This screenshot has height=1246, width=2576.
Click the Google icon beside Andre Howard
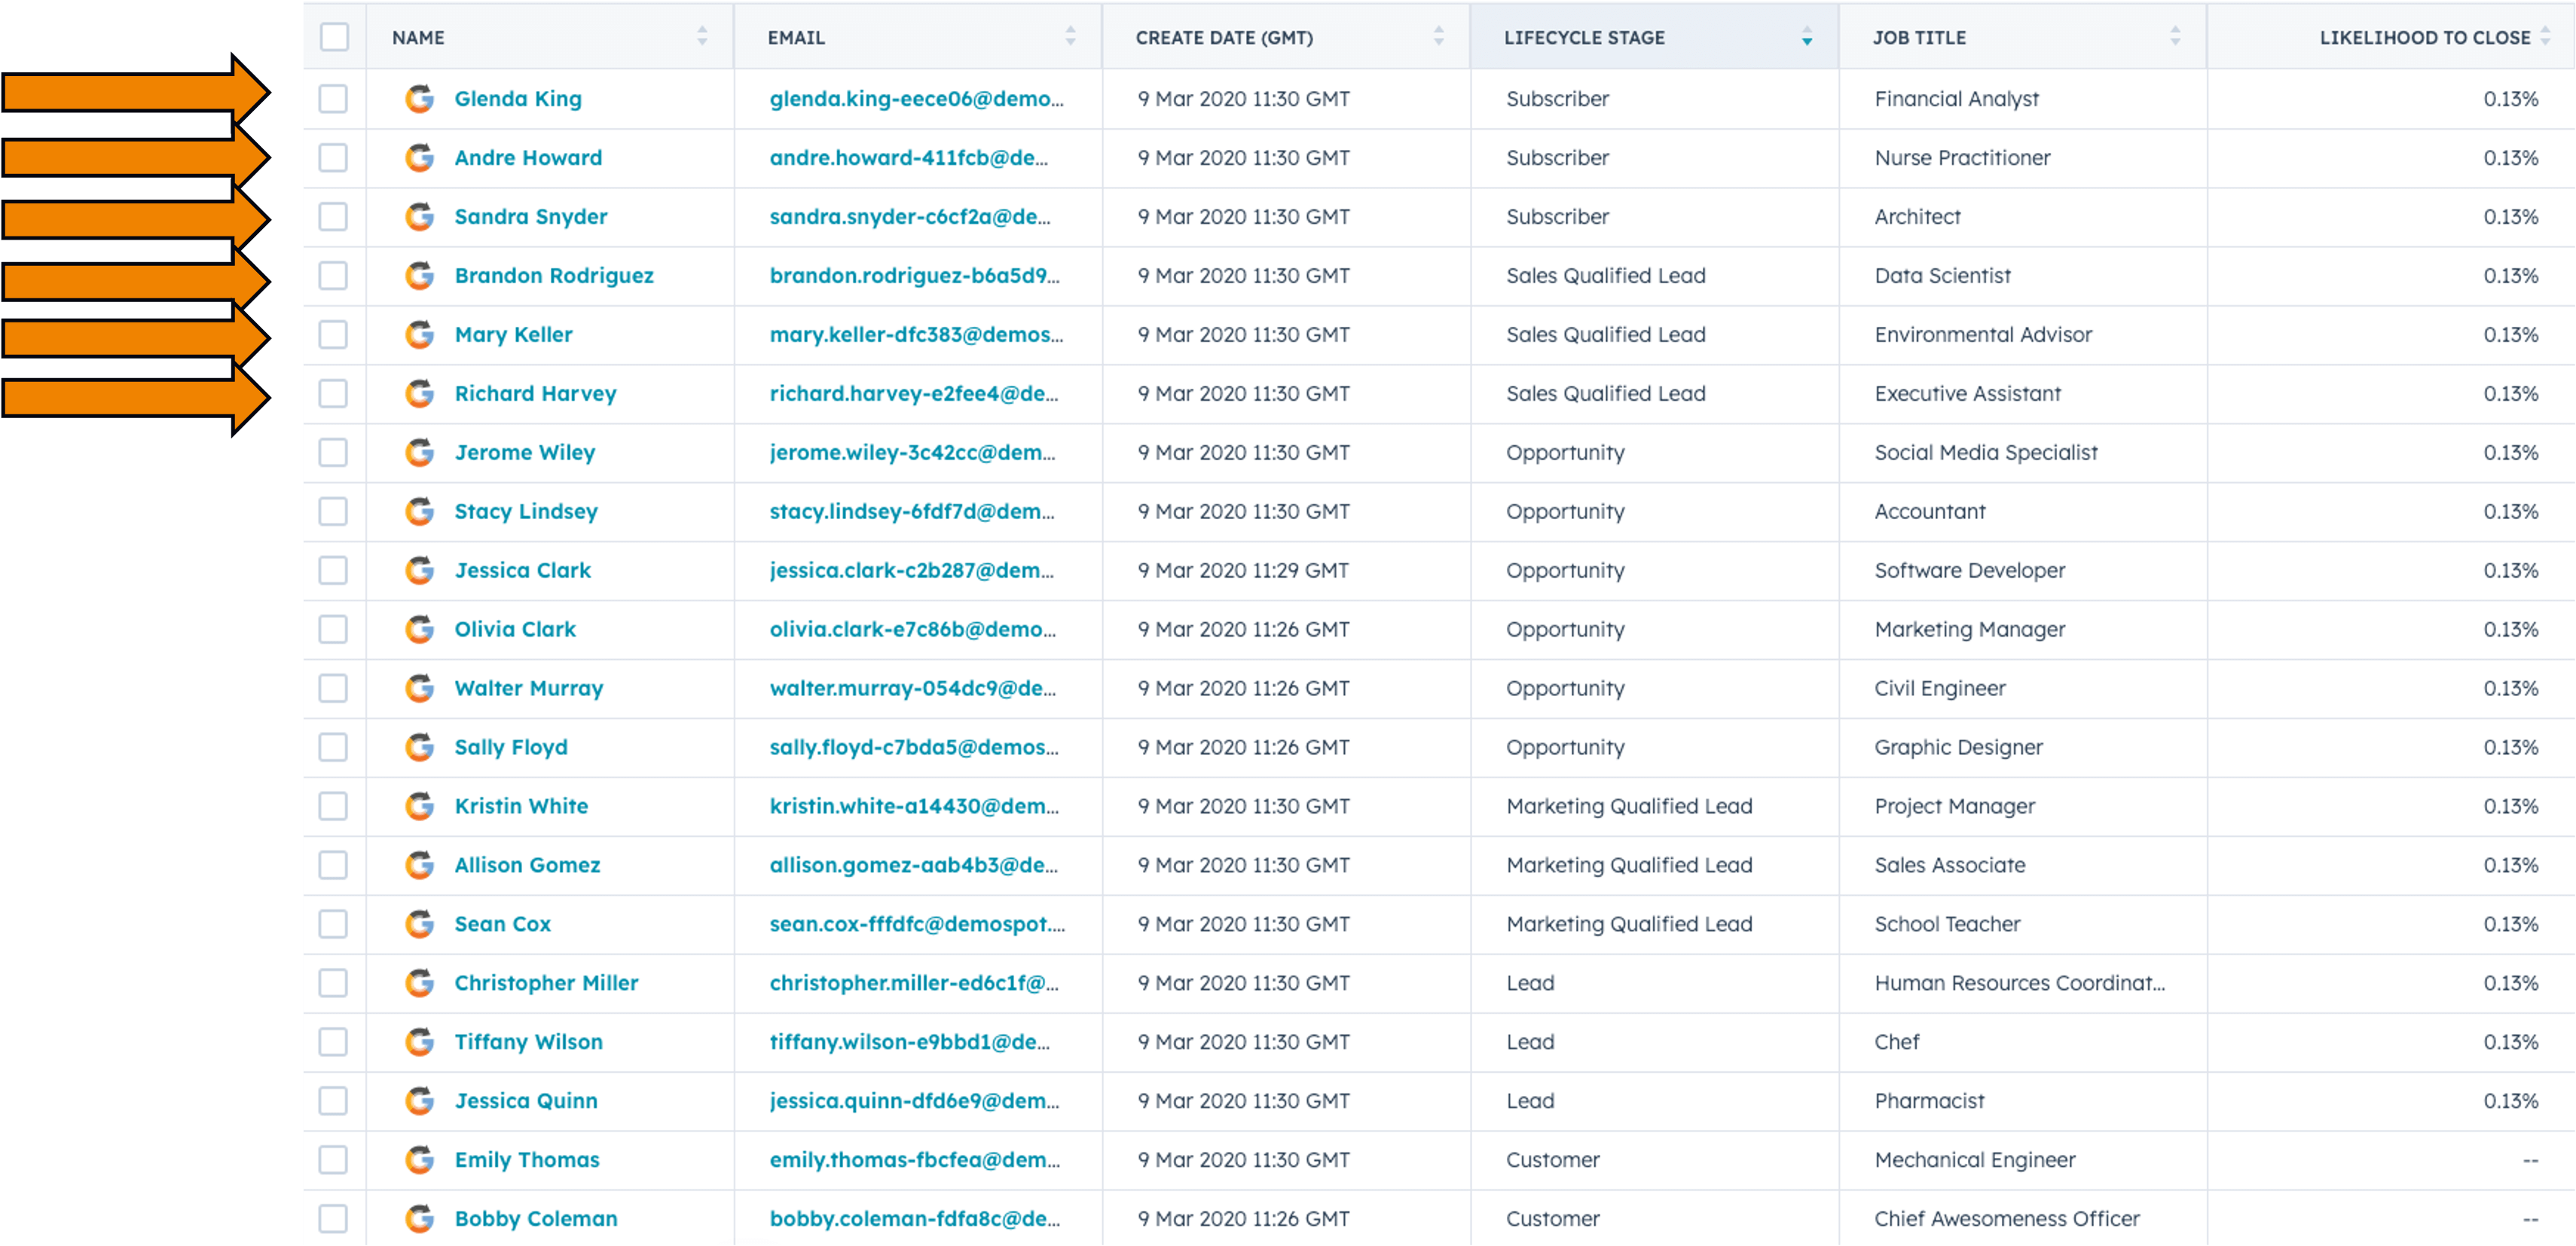click(x=419, y=158)
